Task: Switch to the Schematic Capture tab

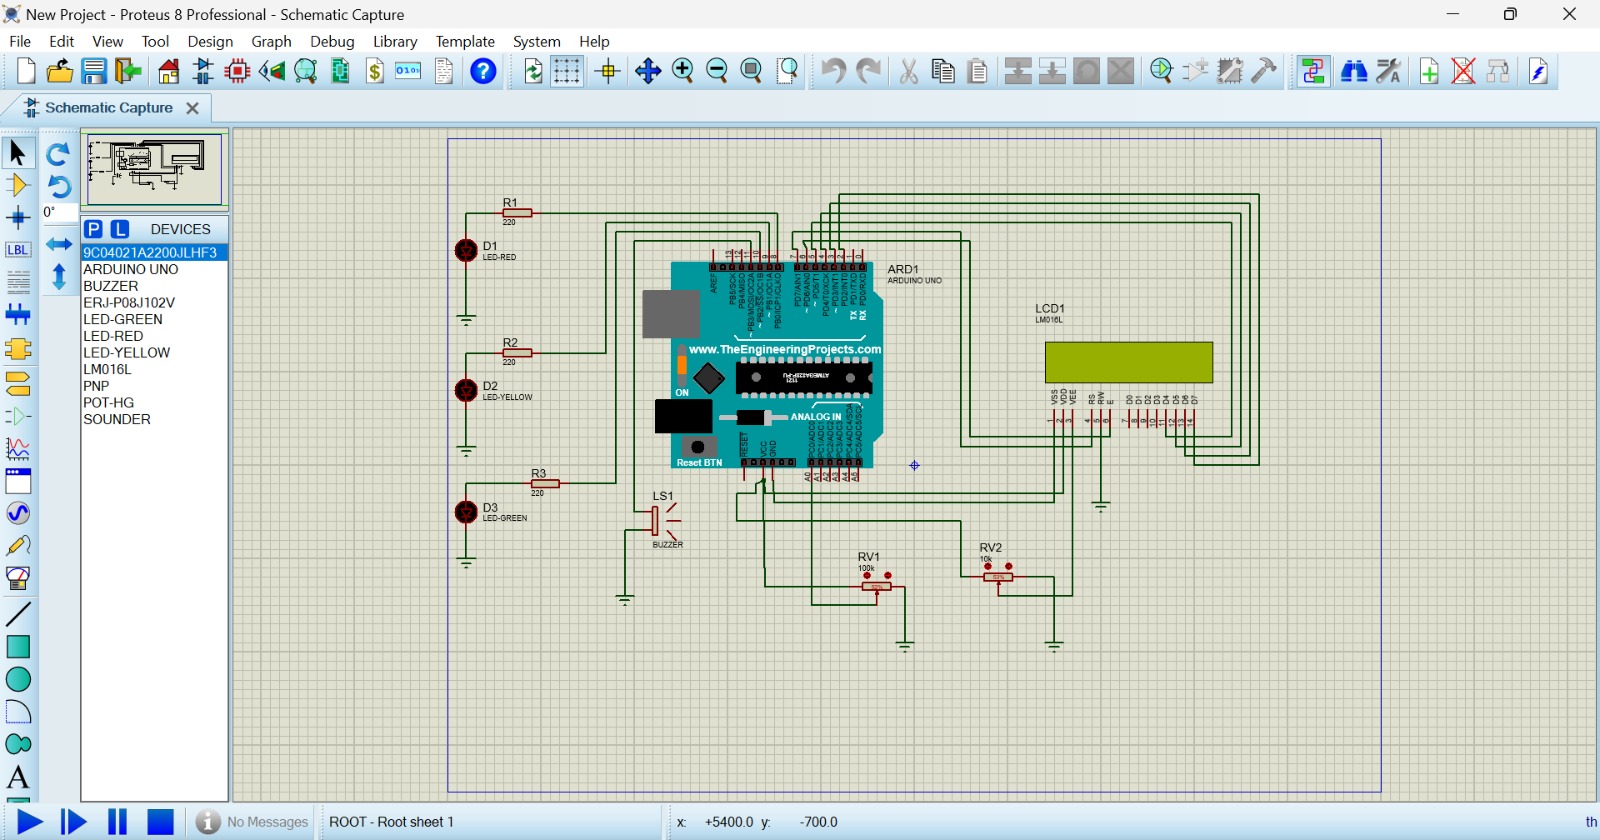Action: click(108, 107)
